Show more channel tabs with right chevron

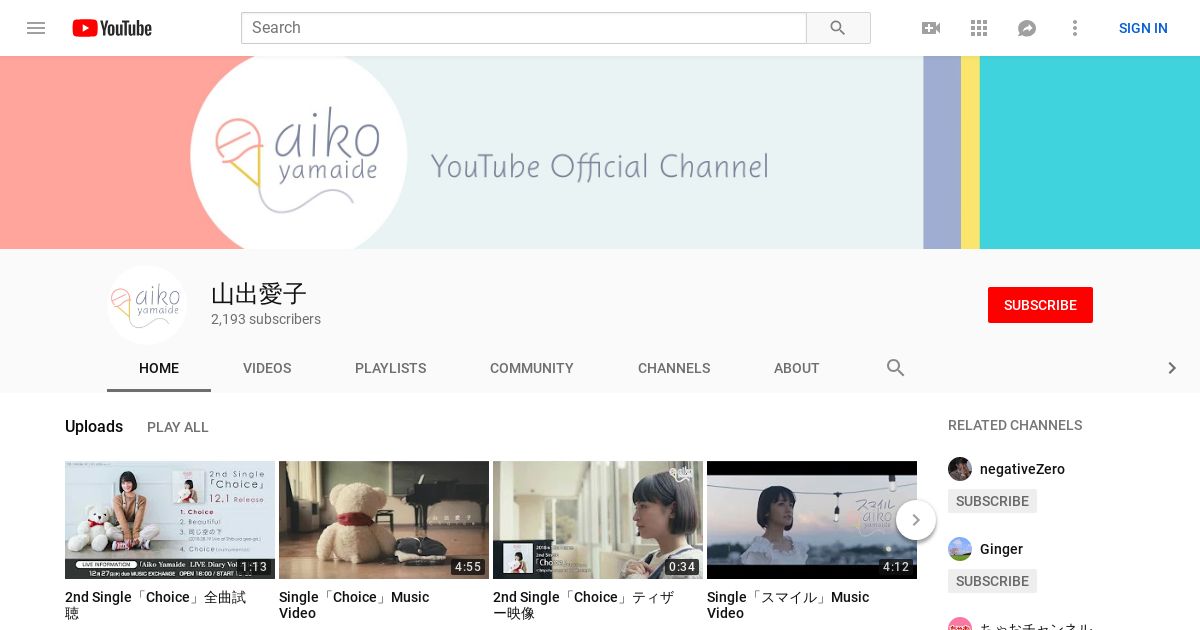pyautogui.click(x=1172, y=368)
